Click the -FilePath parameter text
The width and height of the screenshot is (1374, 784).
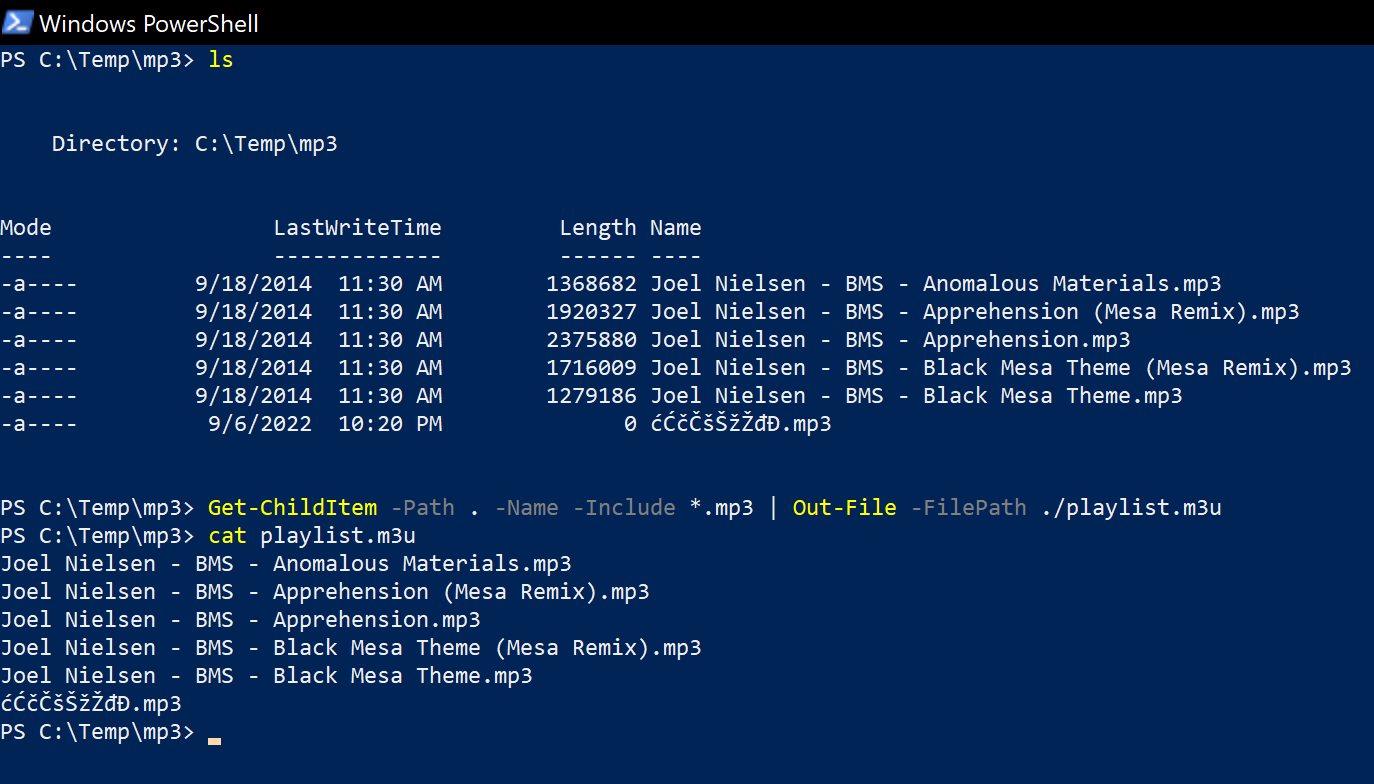(x=968, y=508)
